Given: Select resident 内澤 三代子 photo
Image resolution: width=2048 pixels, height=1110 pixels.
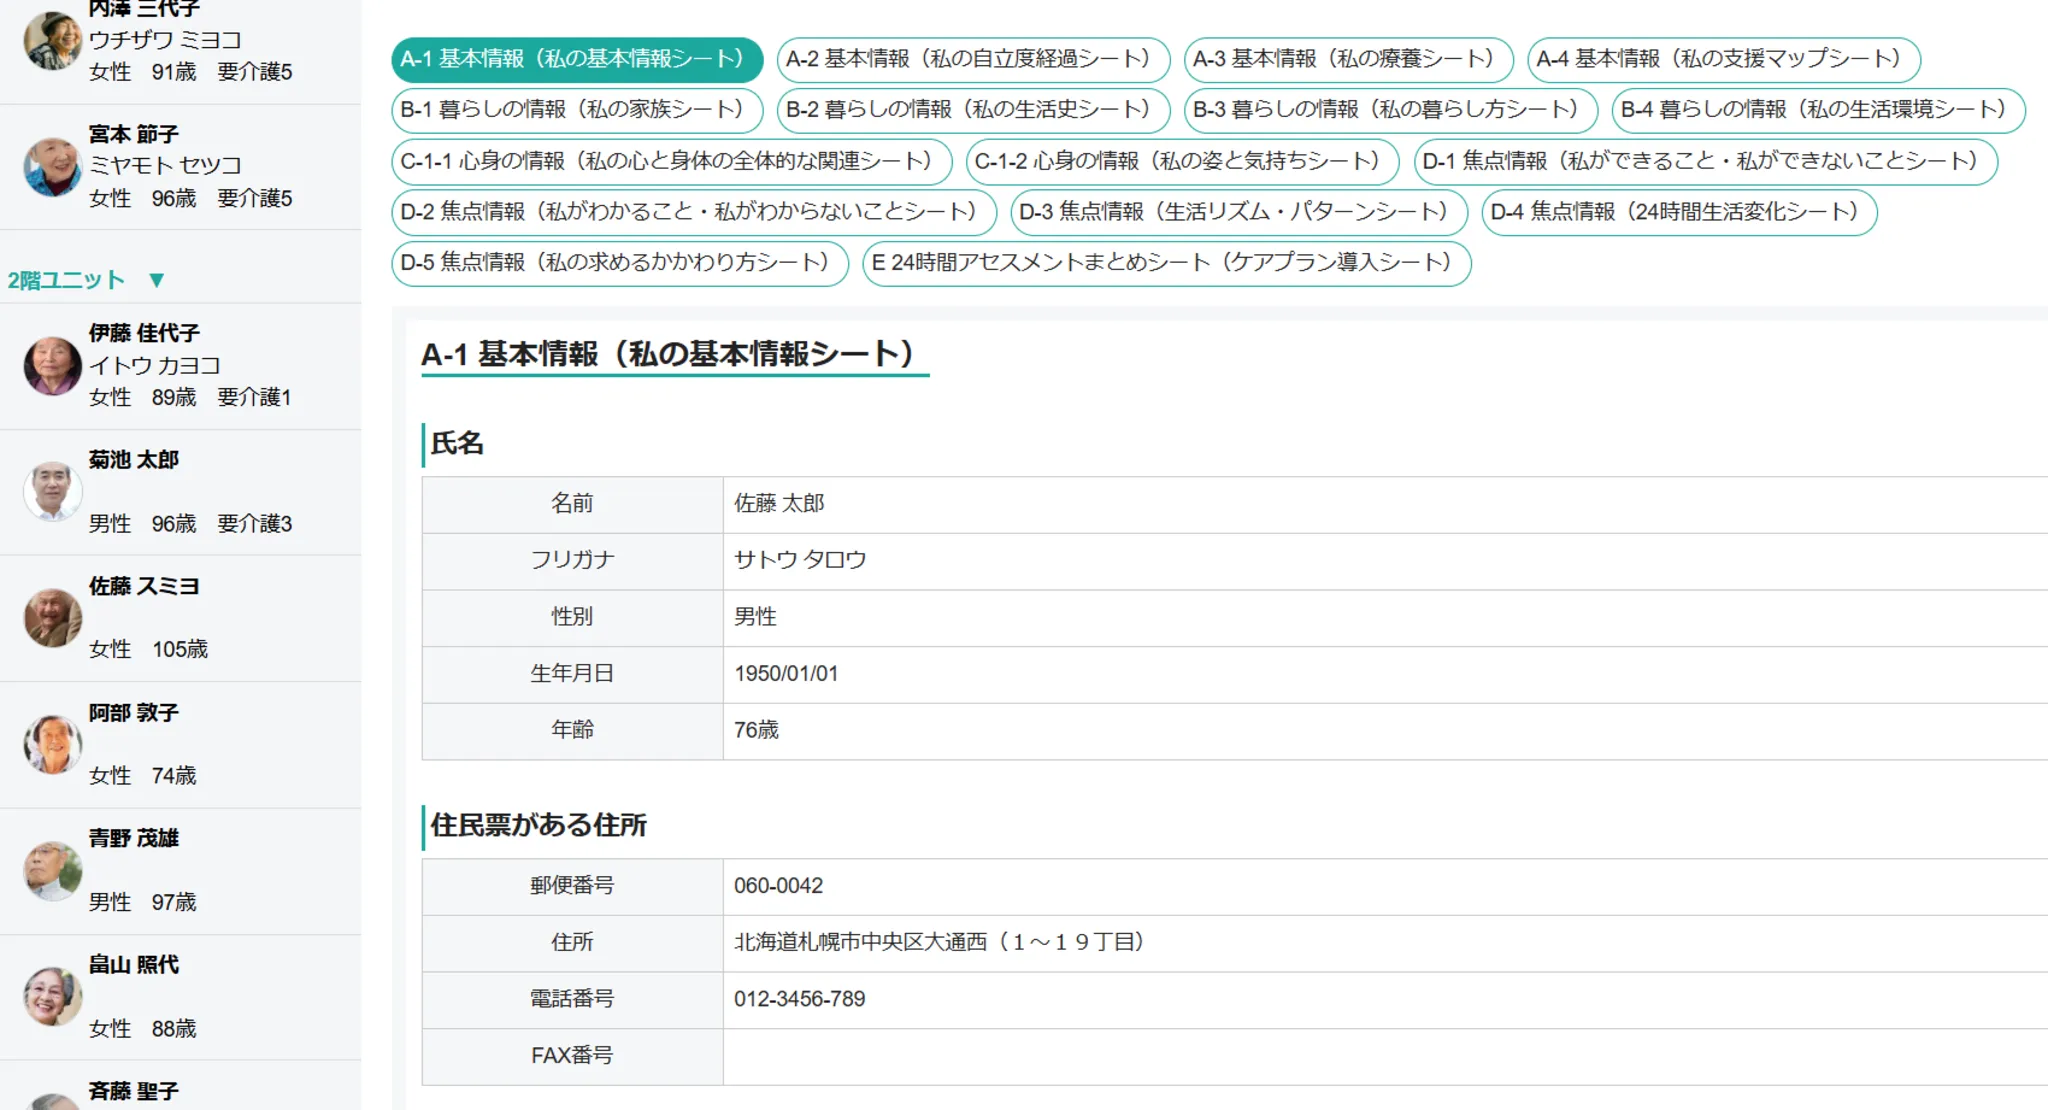Looking at the screenshot, I should 52,40.
